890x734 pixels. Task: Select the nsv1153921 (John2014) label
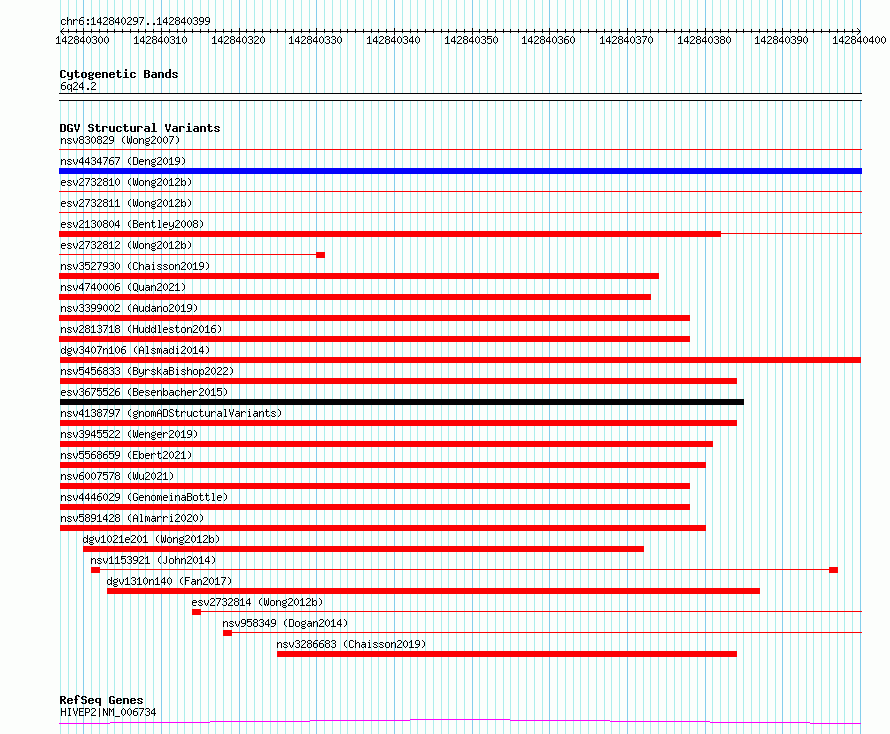153,560
